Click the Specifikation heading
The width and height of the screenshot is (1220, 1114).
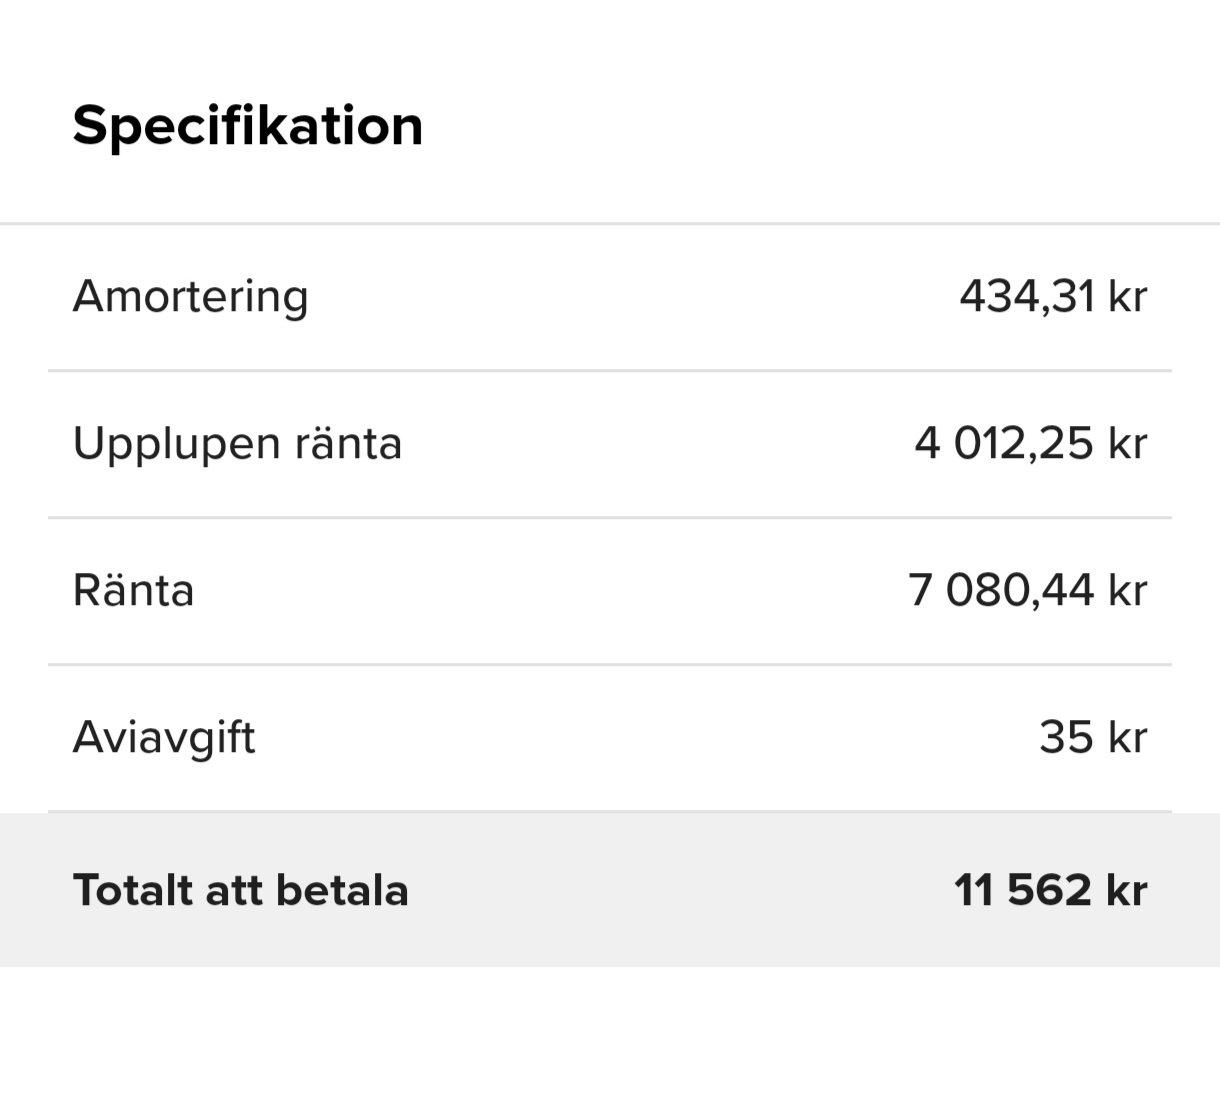tap(246, 124)
